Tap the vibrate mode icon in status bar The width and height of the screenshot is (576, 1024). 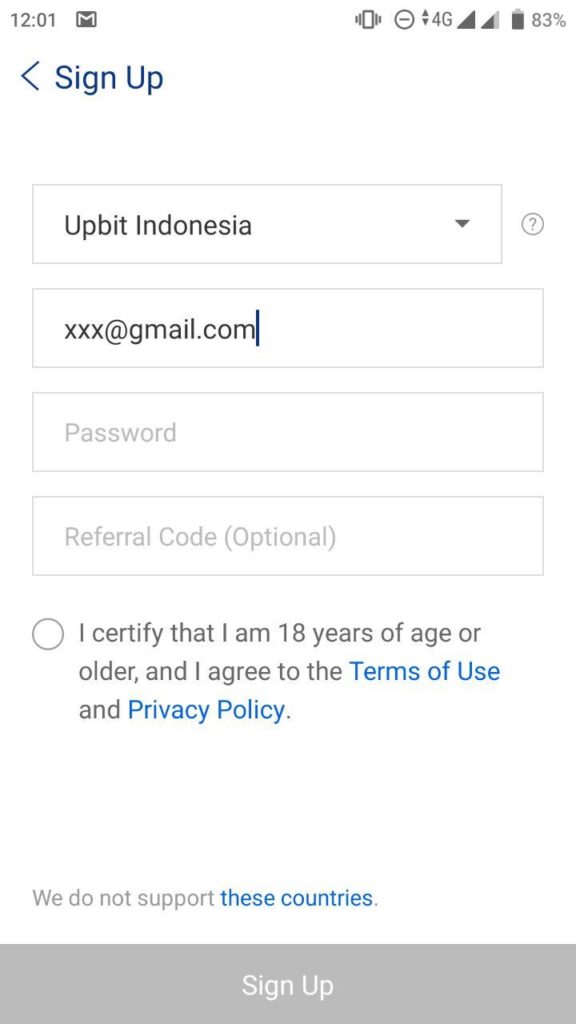[368, 20]
